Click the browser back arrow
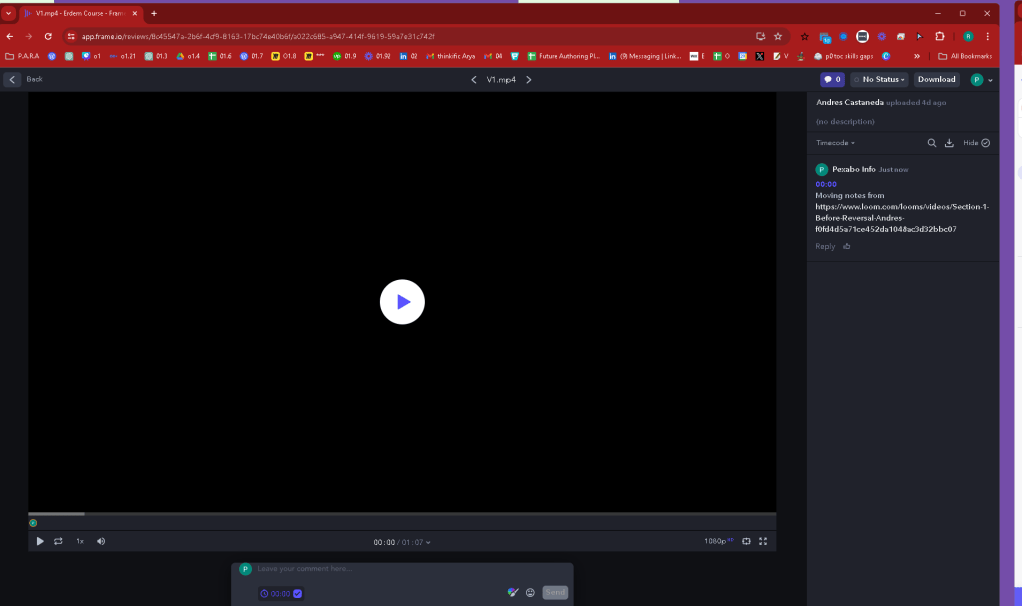The image size is (1022, 606). 10,36
